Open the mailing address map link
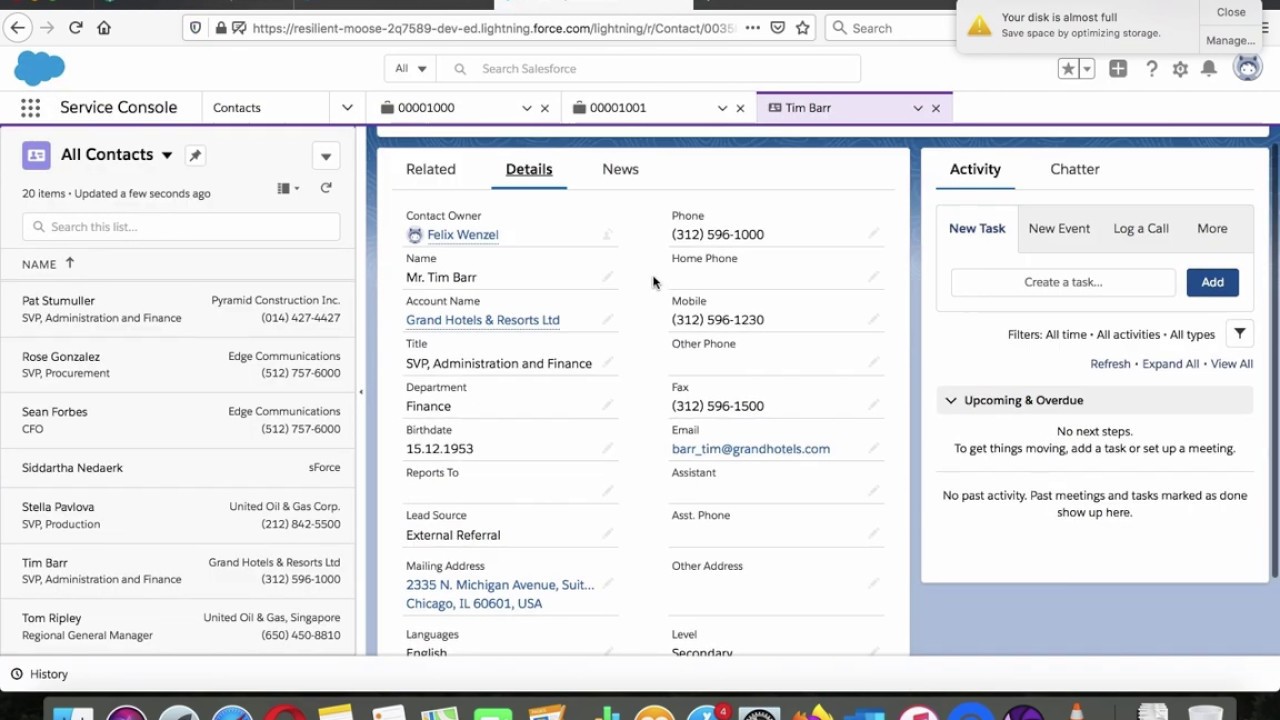Screen dimensions: 1280x720 [x=500, y=594]
